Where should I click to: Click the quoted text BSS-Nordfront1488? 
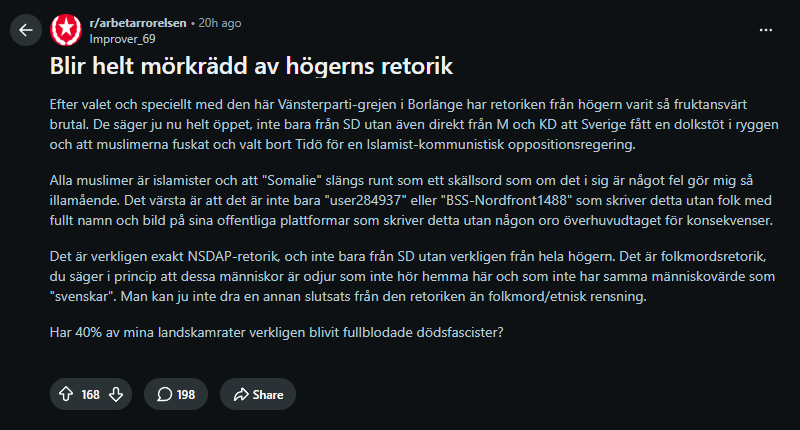[x=506, y=200]
